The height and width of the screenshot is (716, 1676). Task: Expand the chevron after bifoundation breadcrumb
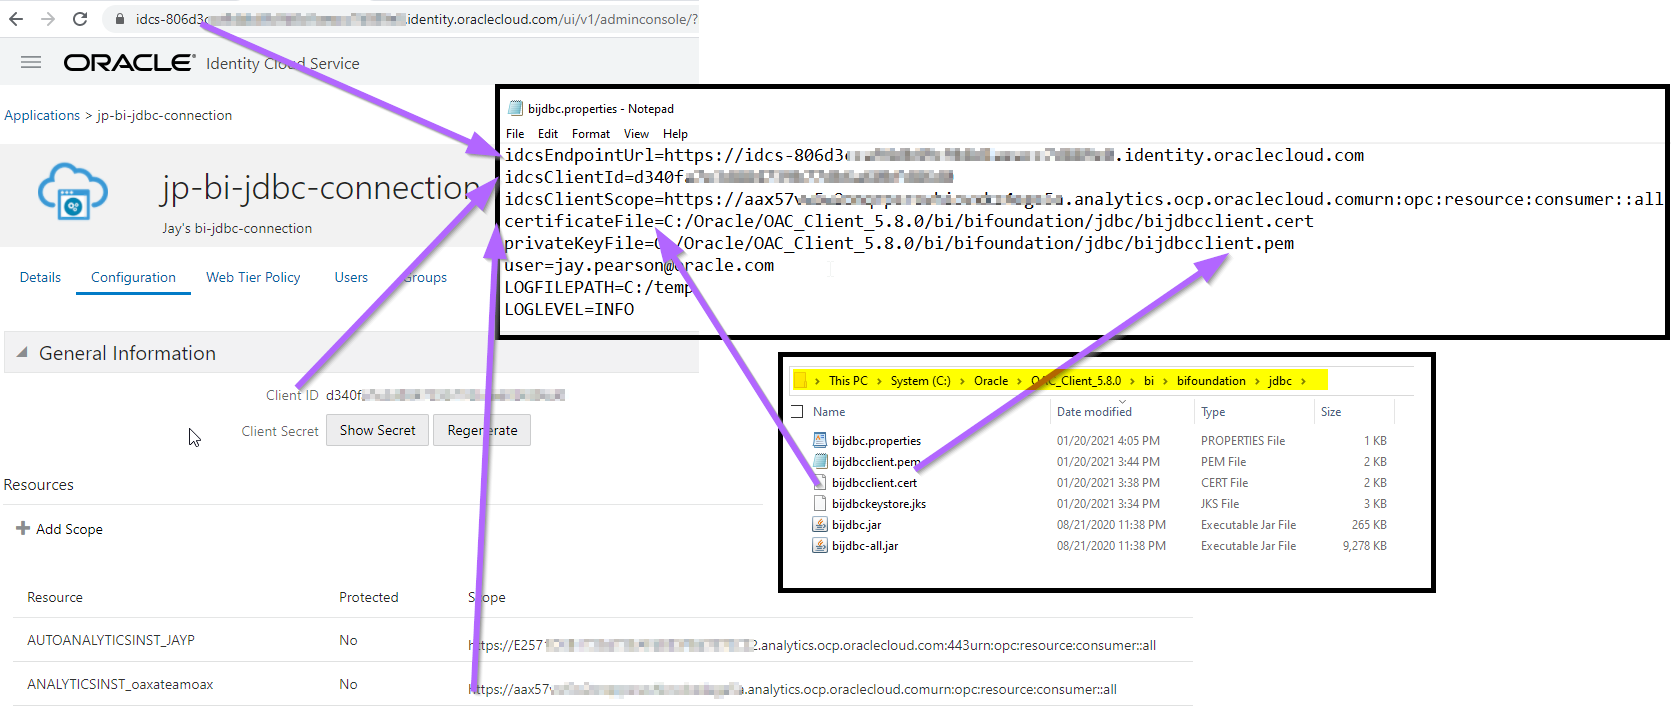(x=1257, y=381)
